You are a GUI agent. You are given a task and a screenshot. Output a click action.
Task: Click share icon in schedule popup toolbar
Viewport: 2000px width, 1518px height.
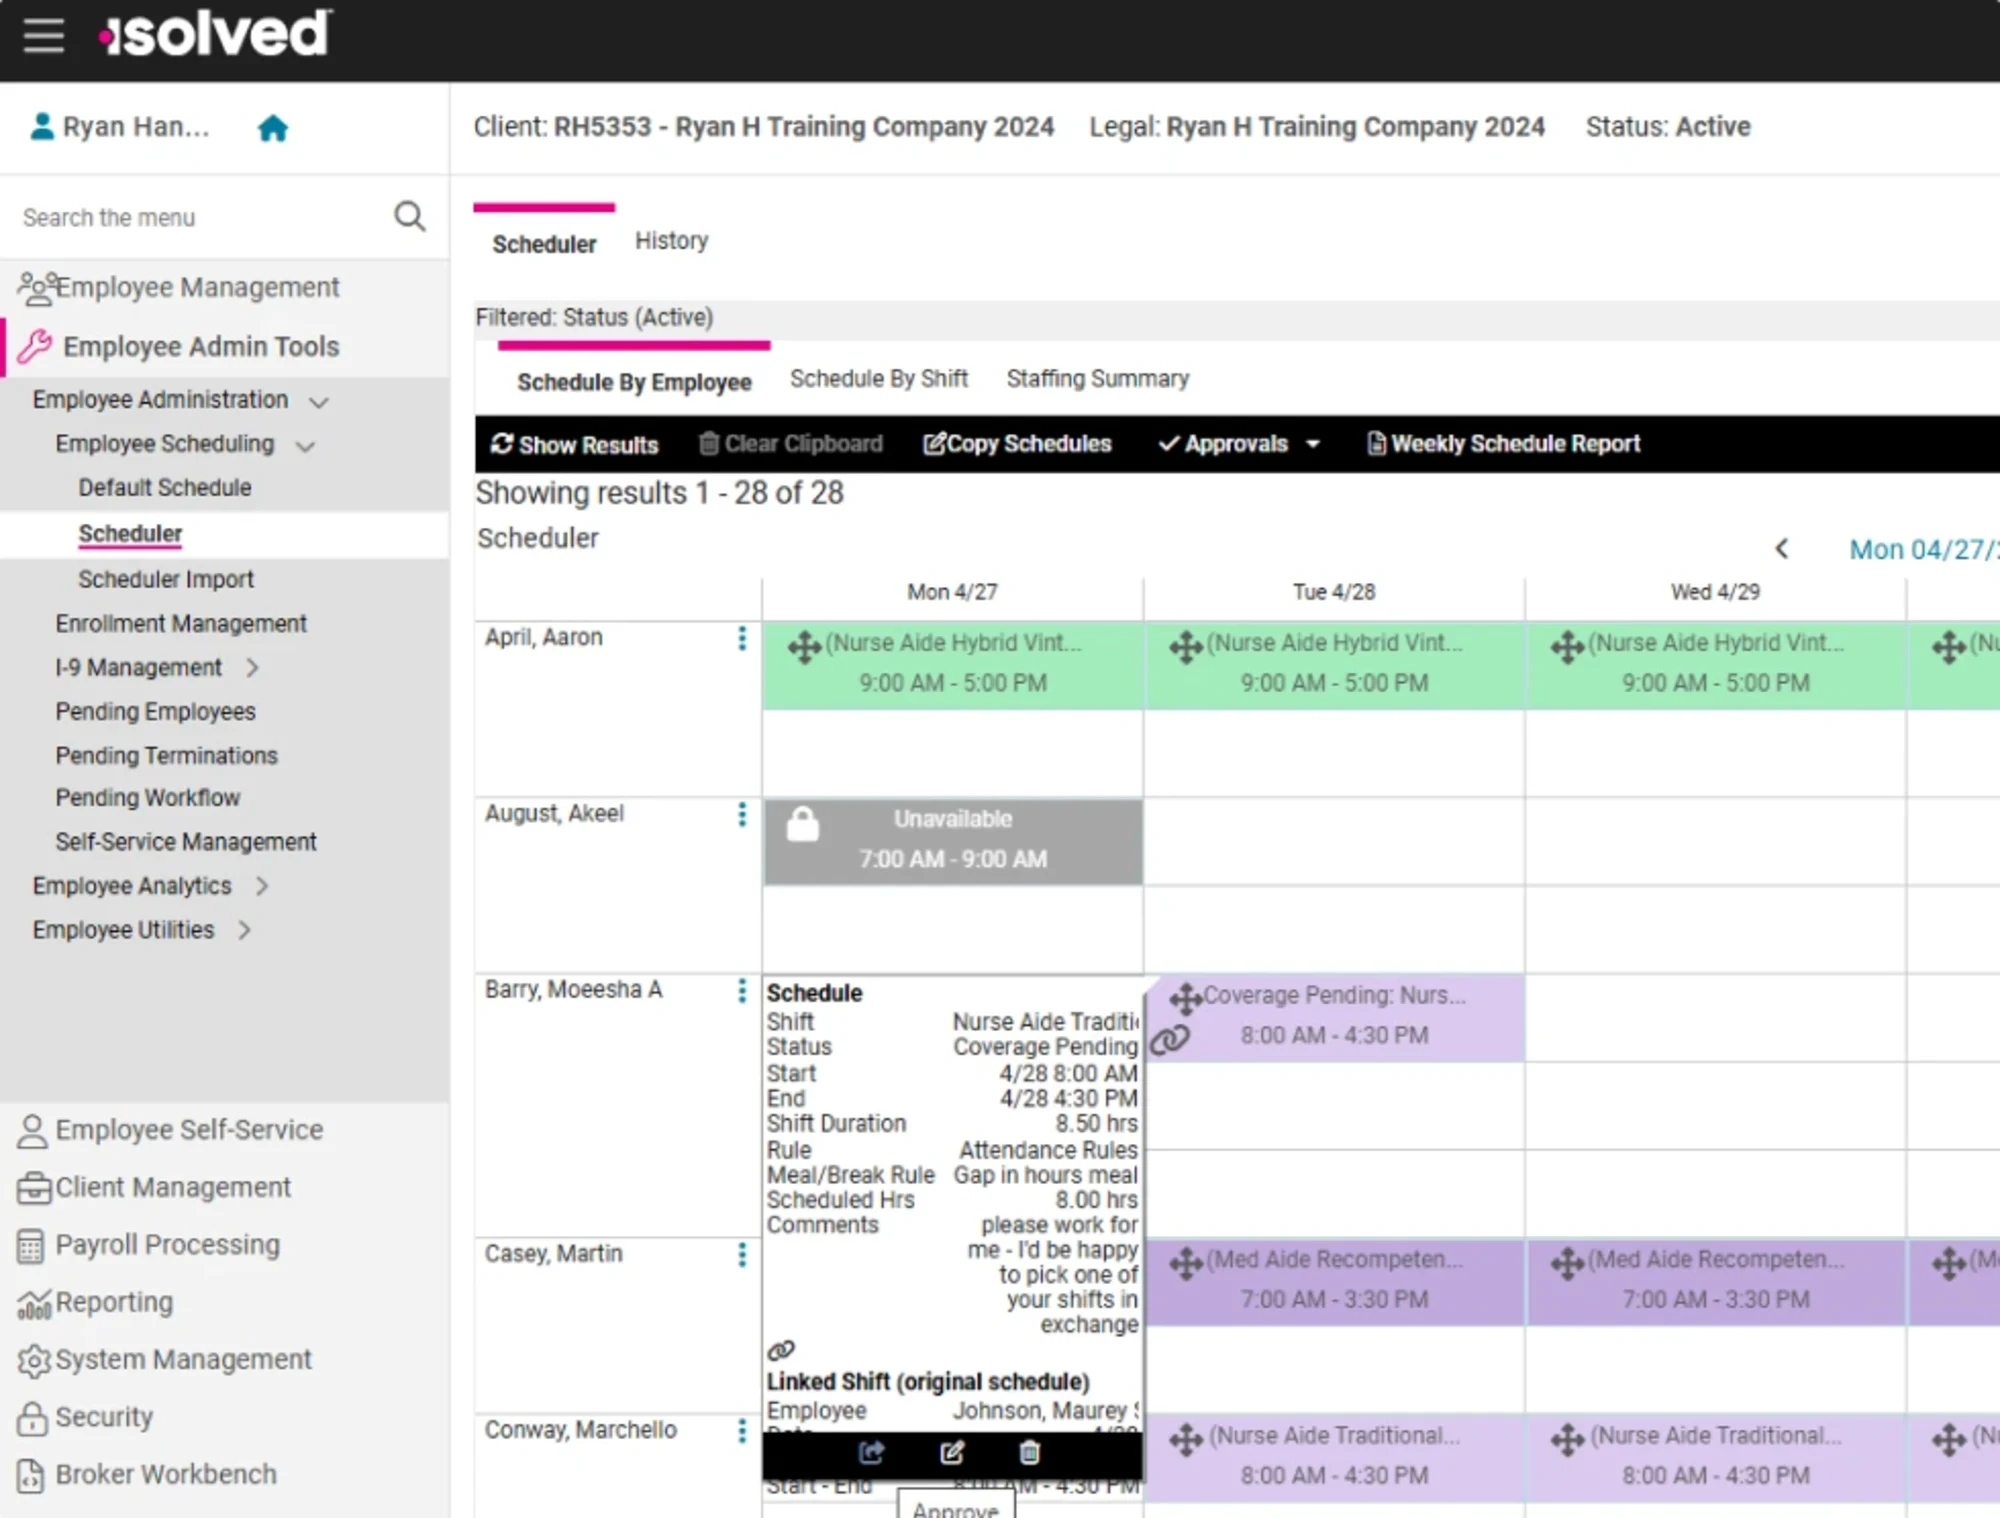(871, 1452)
